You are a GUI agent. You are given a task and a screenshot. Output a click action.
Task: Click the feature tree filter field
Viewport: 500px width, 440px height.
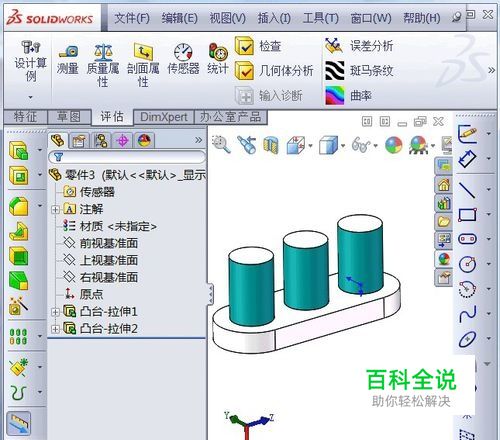point(127,157)
